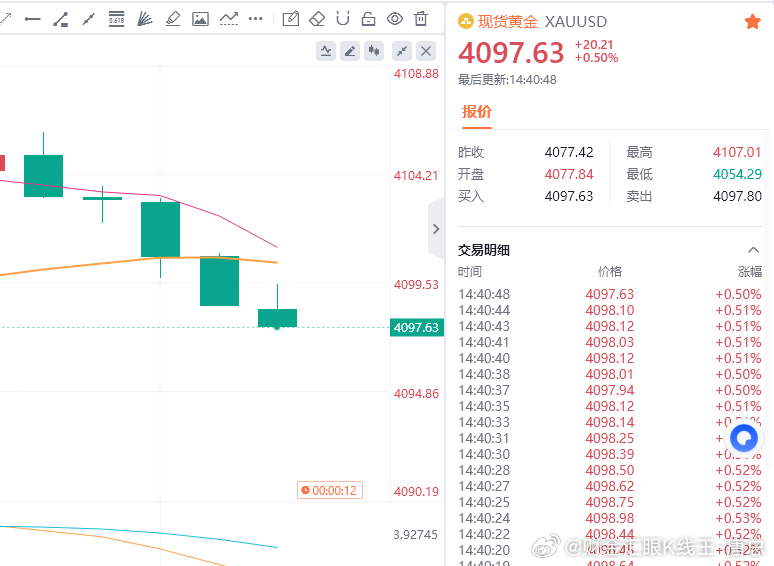
Task: Change the candlestick chart type
Action: (374, 51)
